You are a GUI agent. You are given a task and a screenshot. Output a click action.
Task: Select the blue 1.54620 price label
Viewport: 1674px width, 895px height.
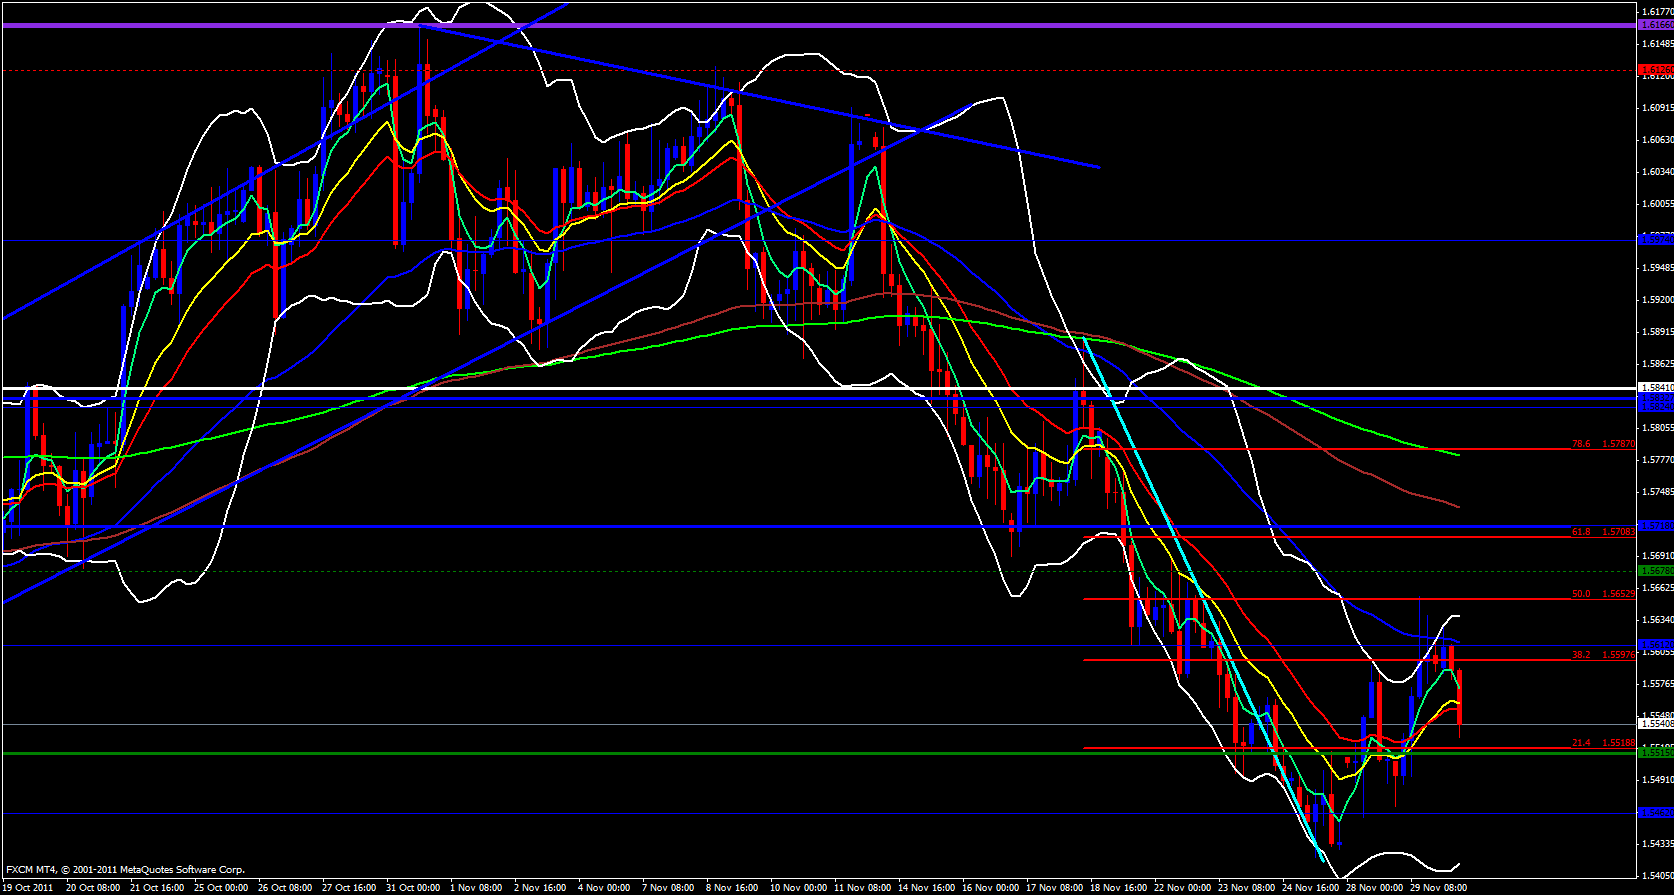point(1655,813)
